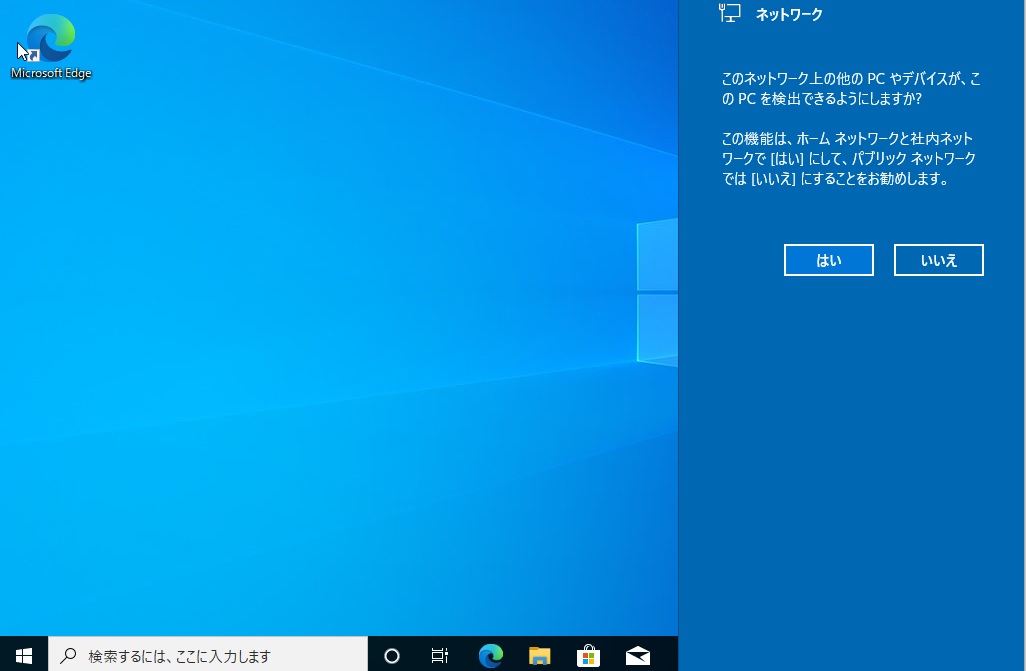The width and height of the screenshot is (1026, 671).
Task: Launch Edge from the taskbar
Action: 491,655
